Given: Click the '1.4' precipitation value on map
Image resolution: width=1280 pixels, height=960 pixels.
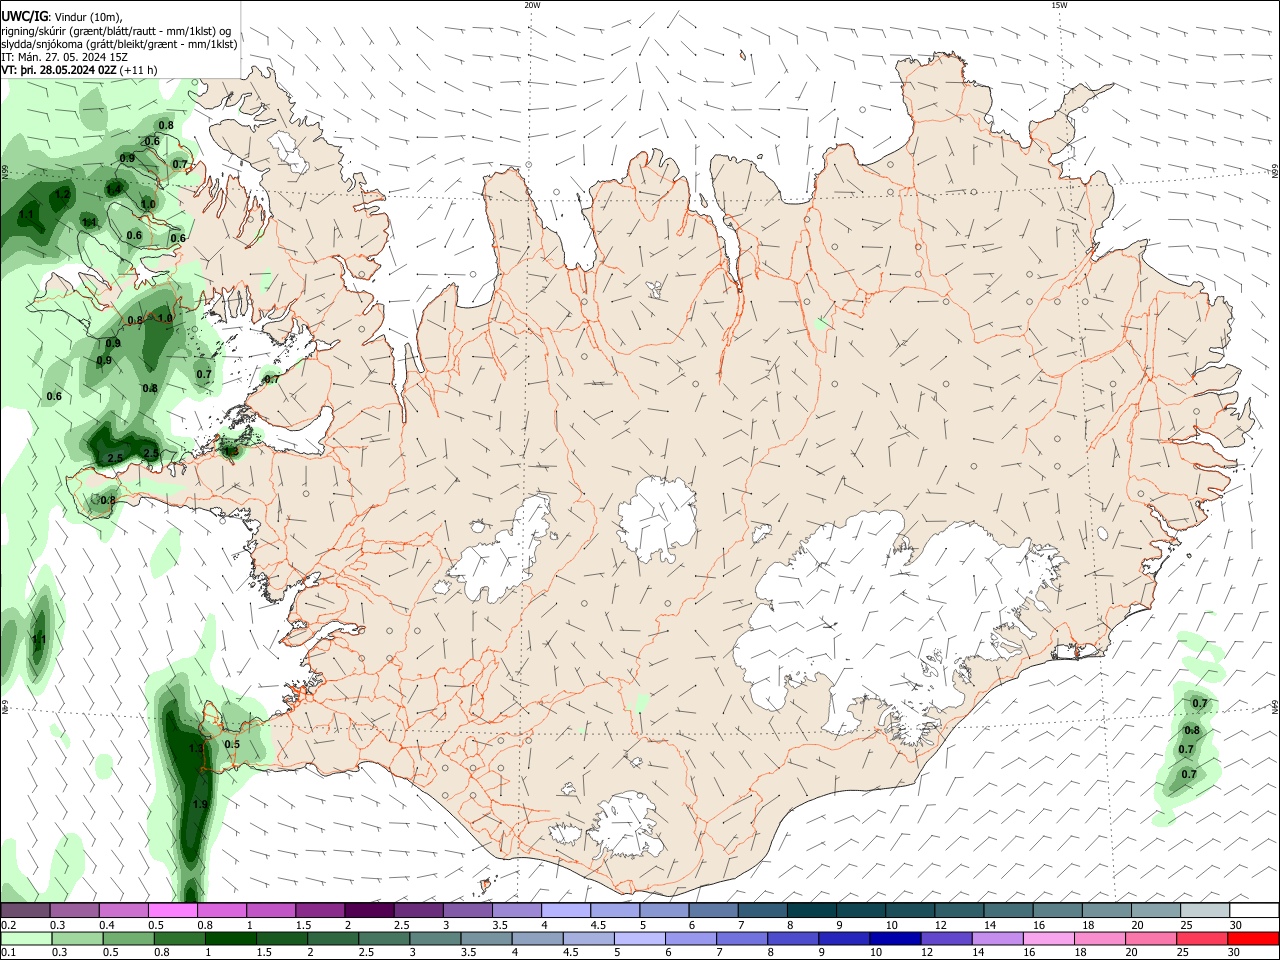Looking at the screenshot, I should coord(114,189).
